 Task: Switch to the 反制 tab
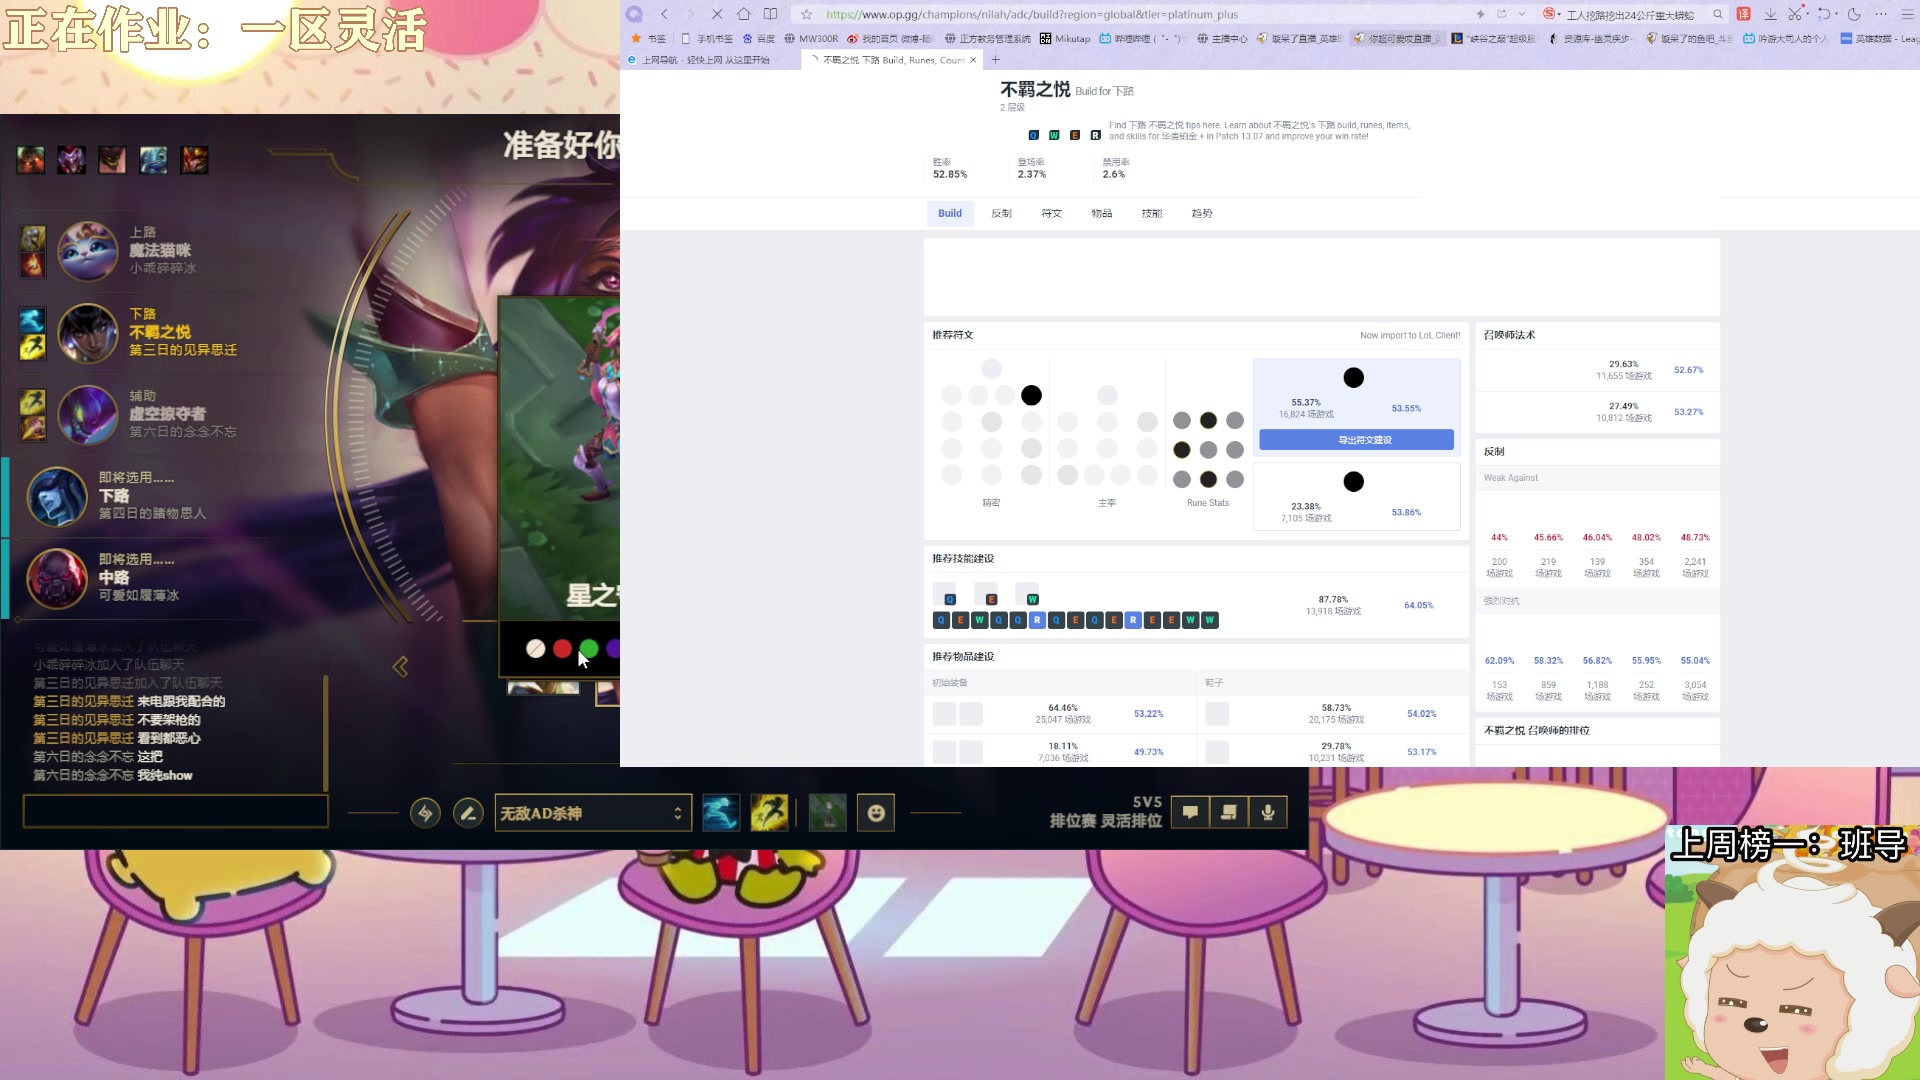click(x=1001, y=213)
